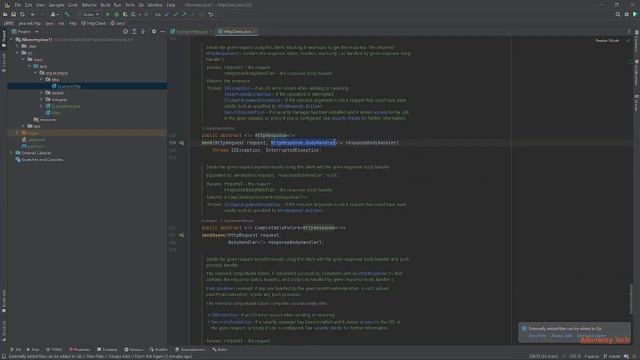Click Expand All in Project panel
Viewport: 640px width, 360px height.
[x=134, y=31]
